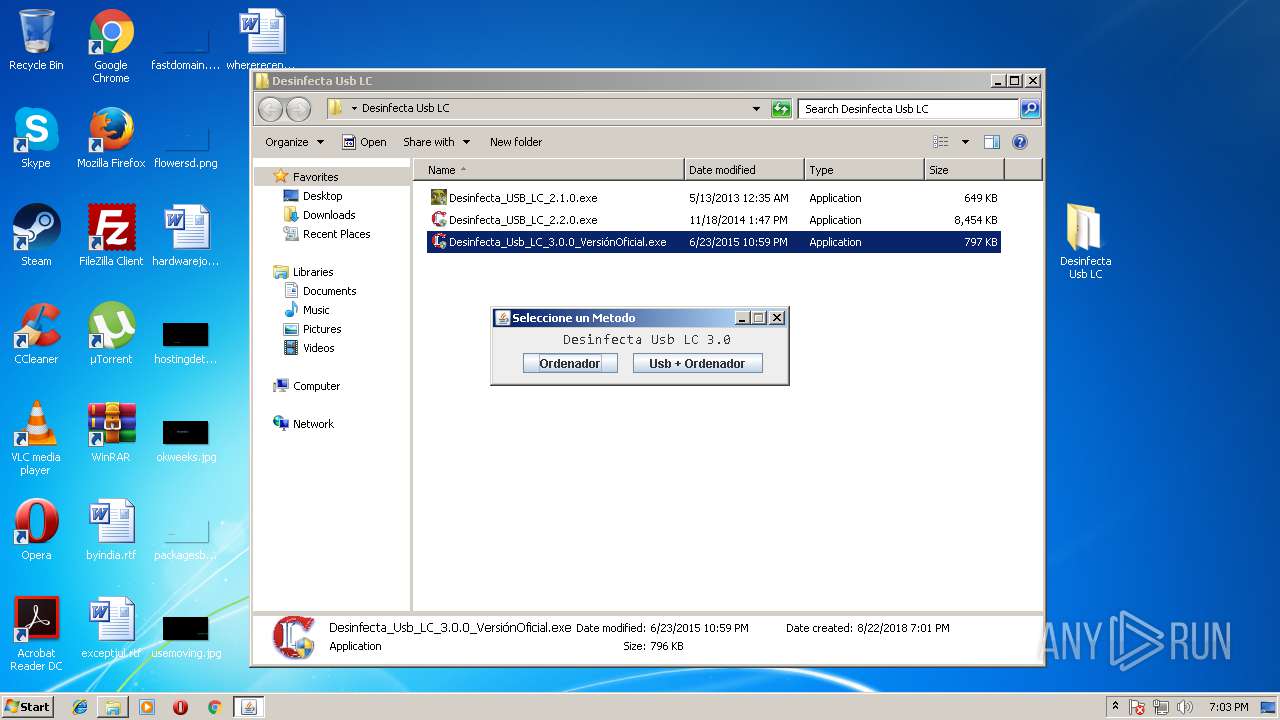Click the refresh button by address bar
The width and height of the screenshot is (1280, 720).
782,109
